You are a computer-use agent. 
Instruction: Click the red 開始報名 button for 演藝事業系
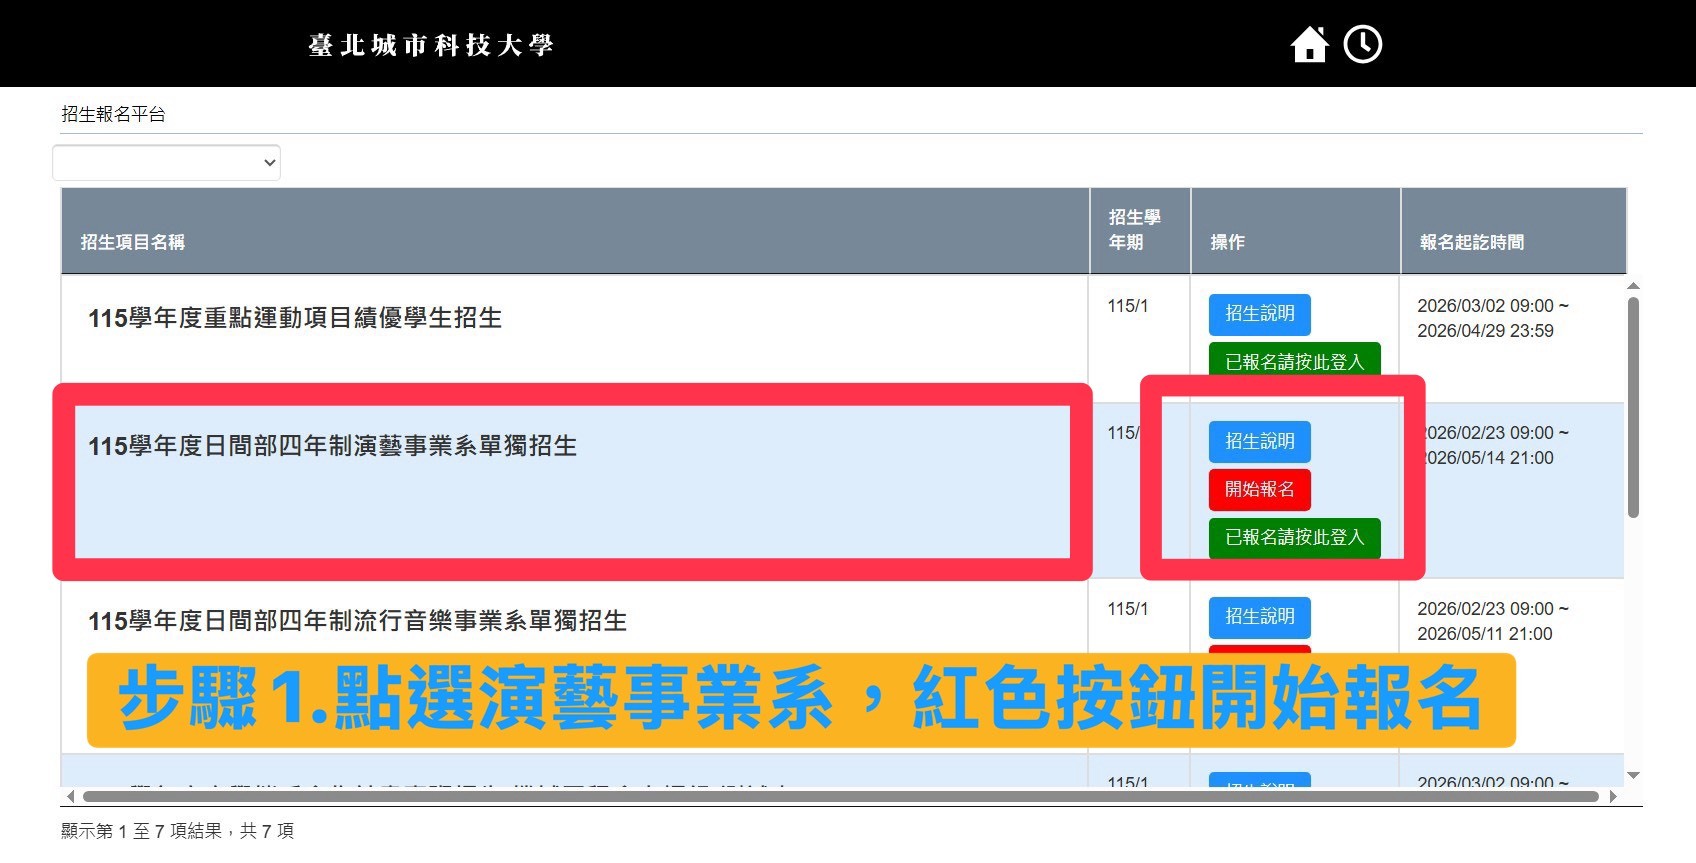tap(1259, 490)
